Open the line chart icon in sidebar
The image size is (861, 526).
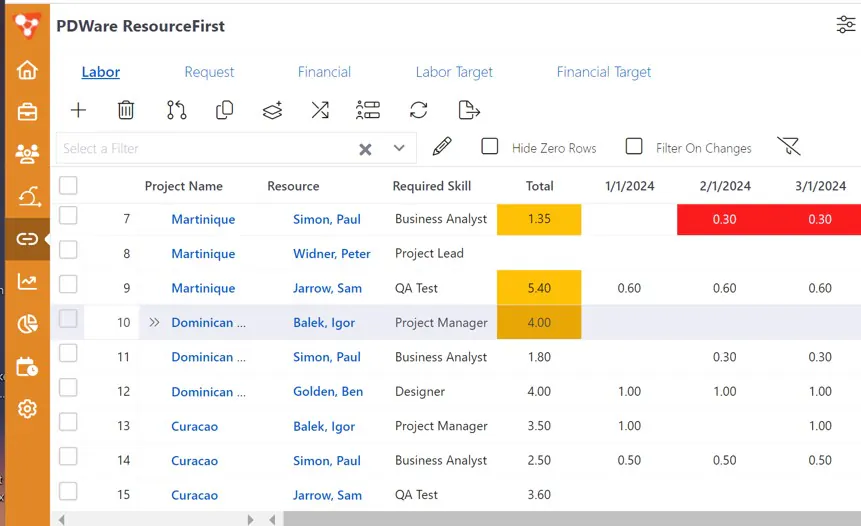27,282
